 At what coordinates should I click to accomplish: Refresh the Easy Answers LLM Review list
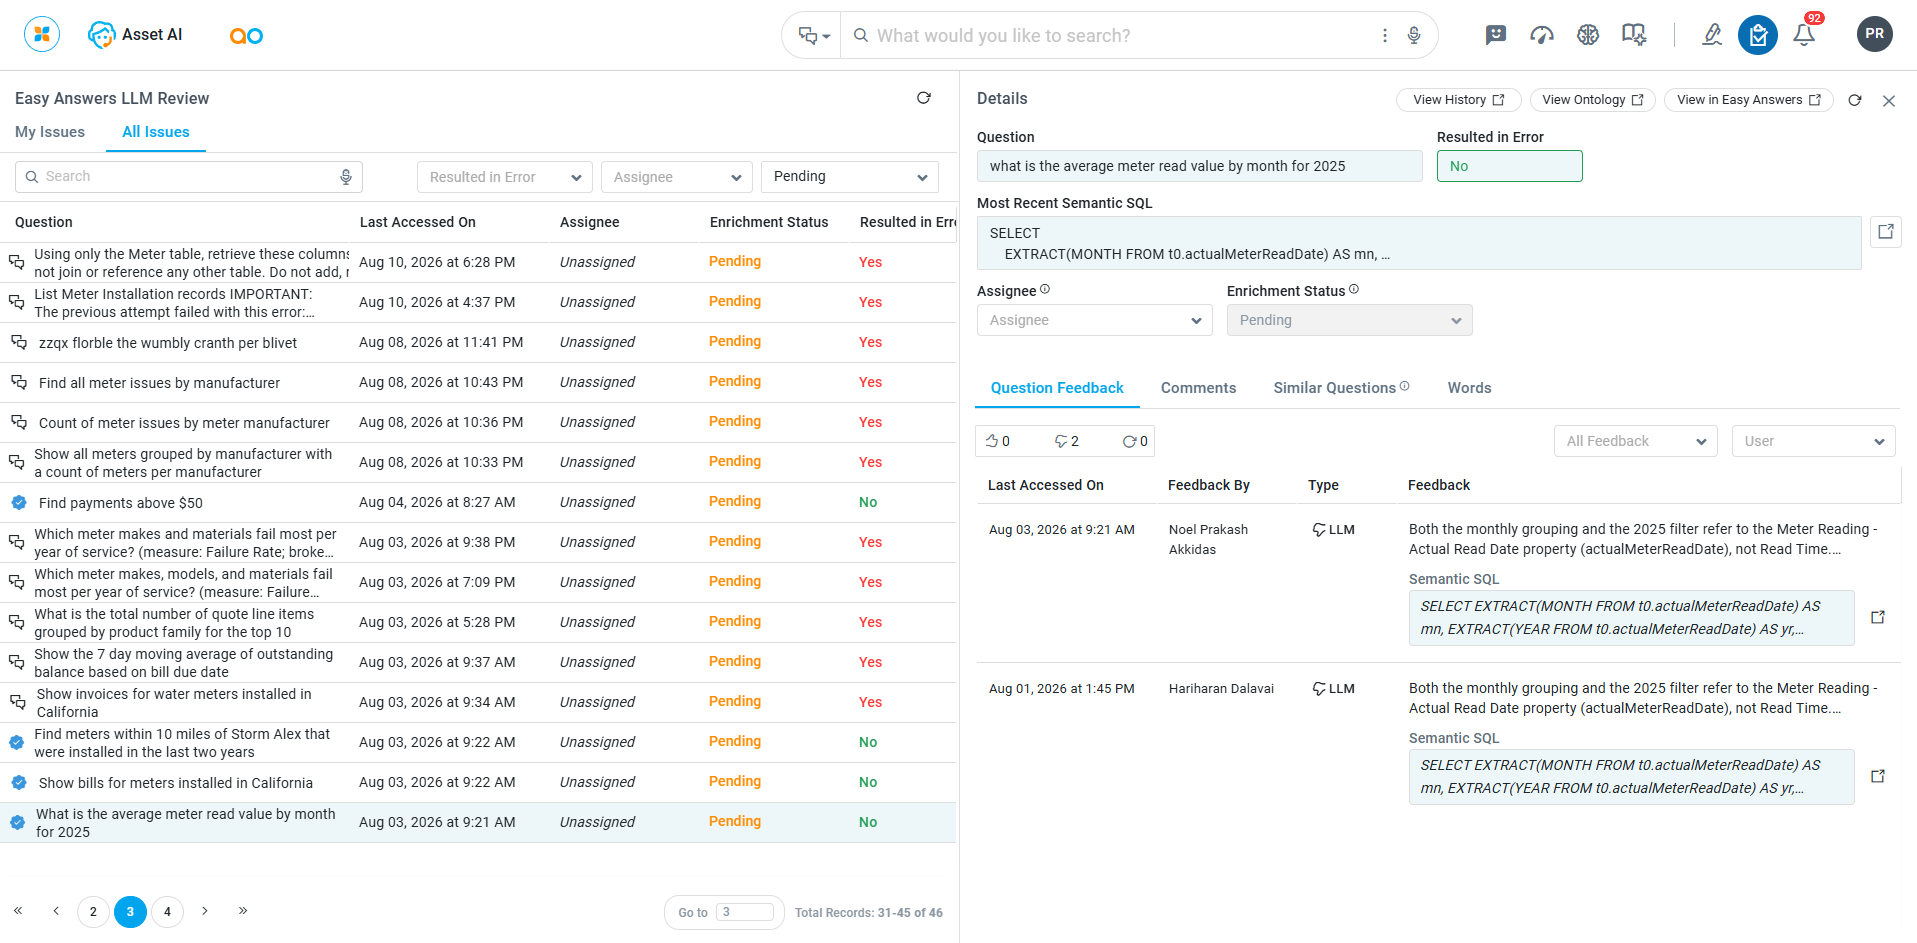point(924,98)
